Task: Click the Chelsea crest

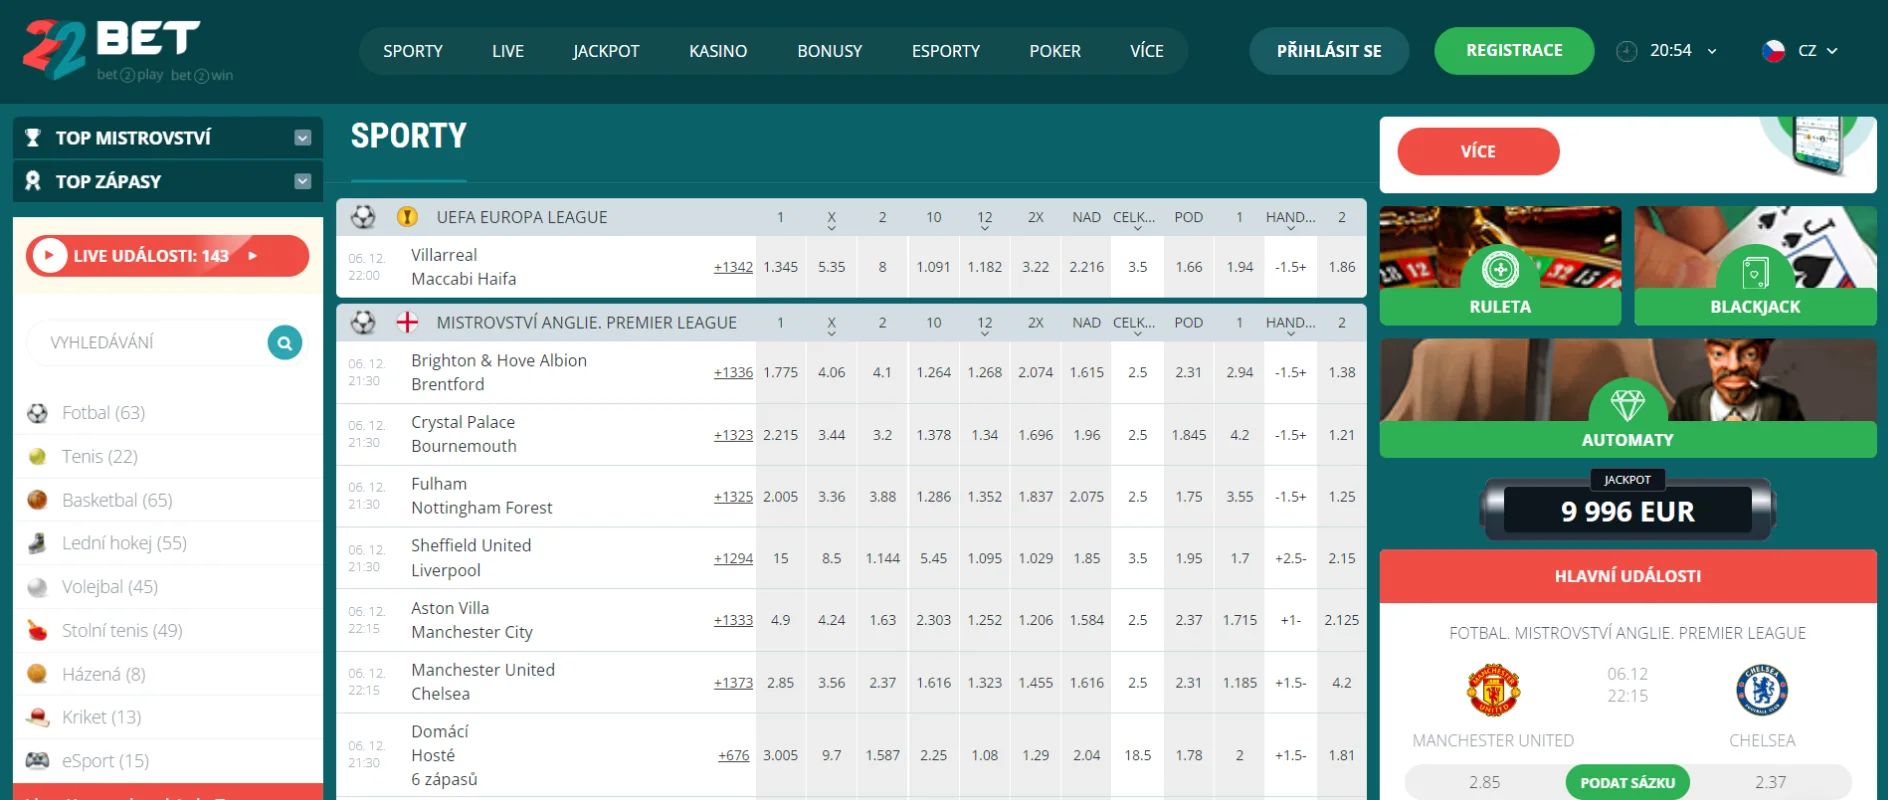Action: pyautogui.click(x=1762, y=690)
